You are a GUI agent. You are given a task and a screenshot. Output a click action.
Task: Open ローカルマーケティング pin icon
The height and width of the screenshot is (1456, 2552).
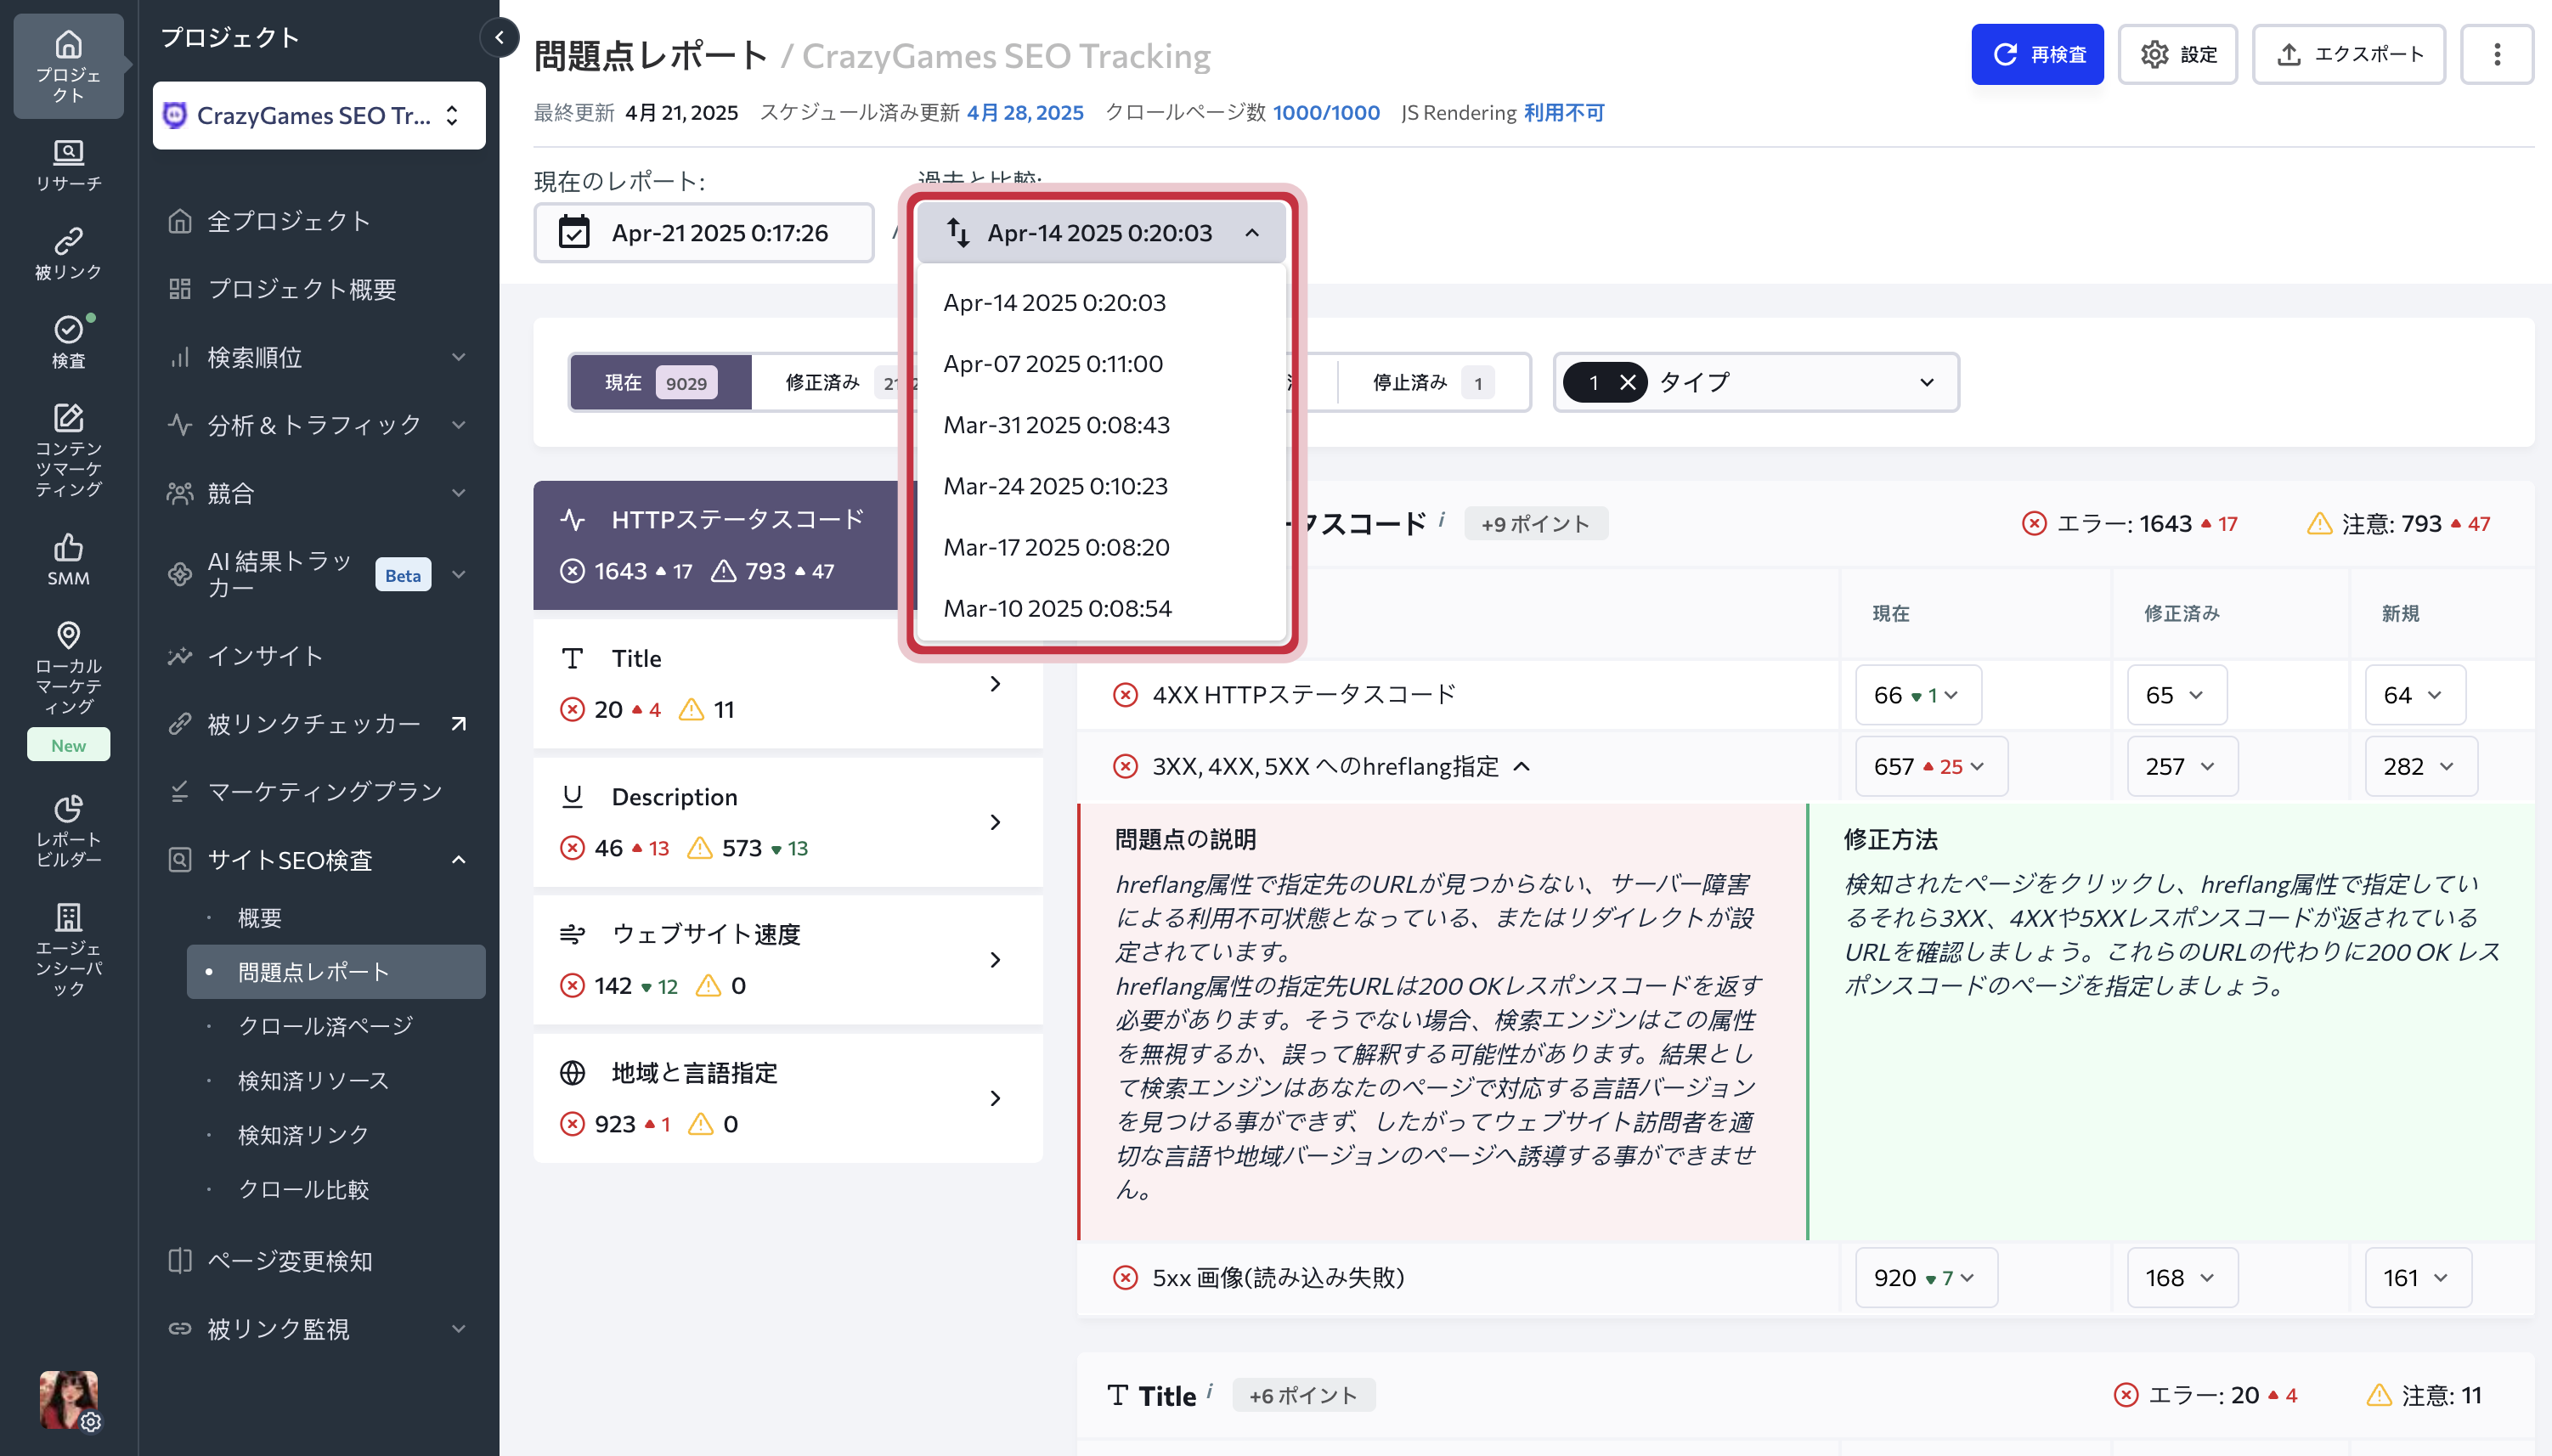pyautogui.click(x=68, y=667)
